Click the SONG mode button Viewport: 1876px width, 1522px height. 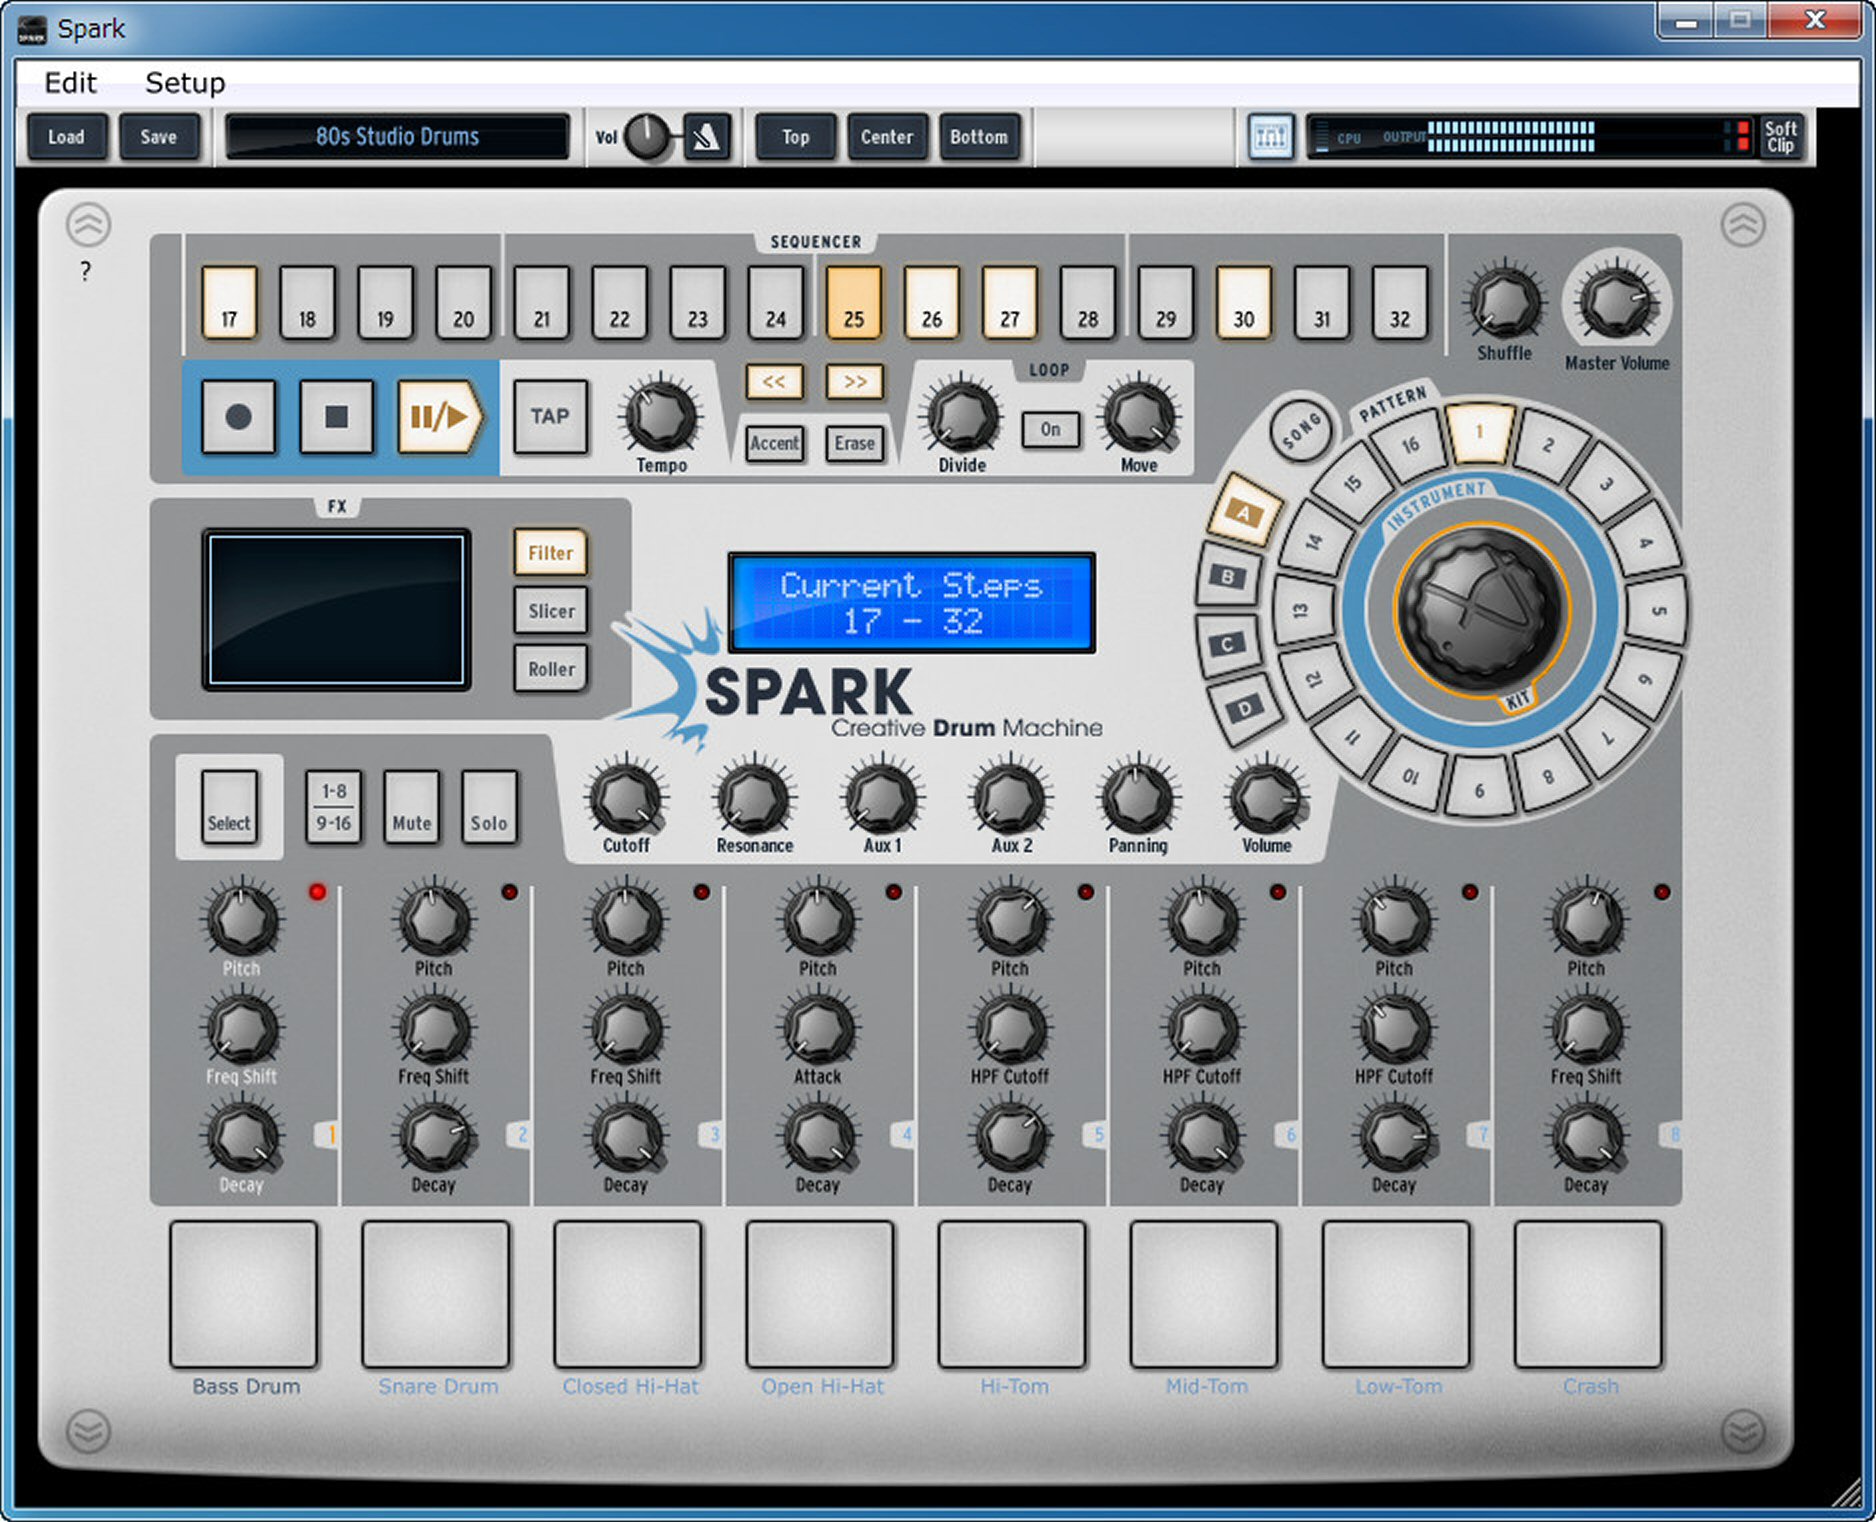1301,431
